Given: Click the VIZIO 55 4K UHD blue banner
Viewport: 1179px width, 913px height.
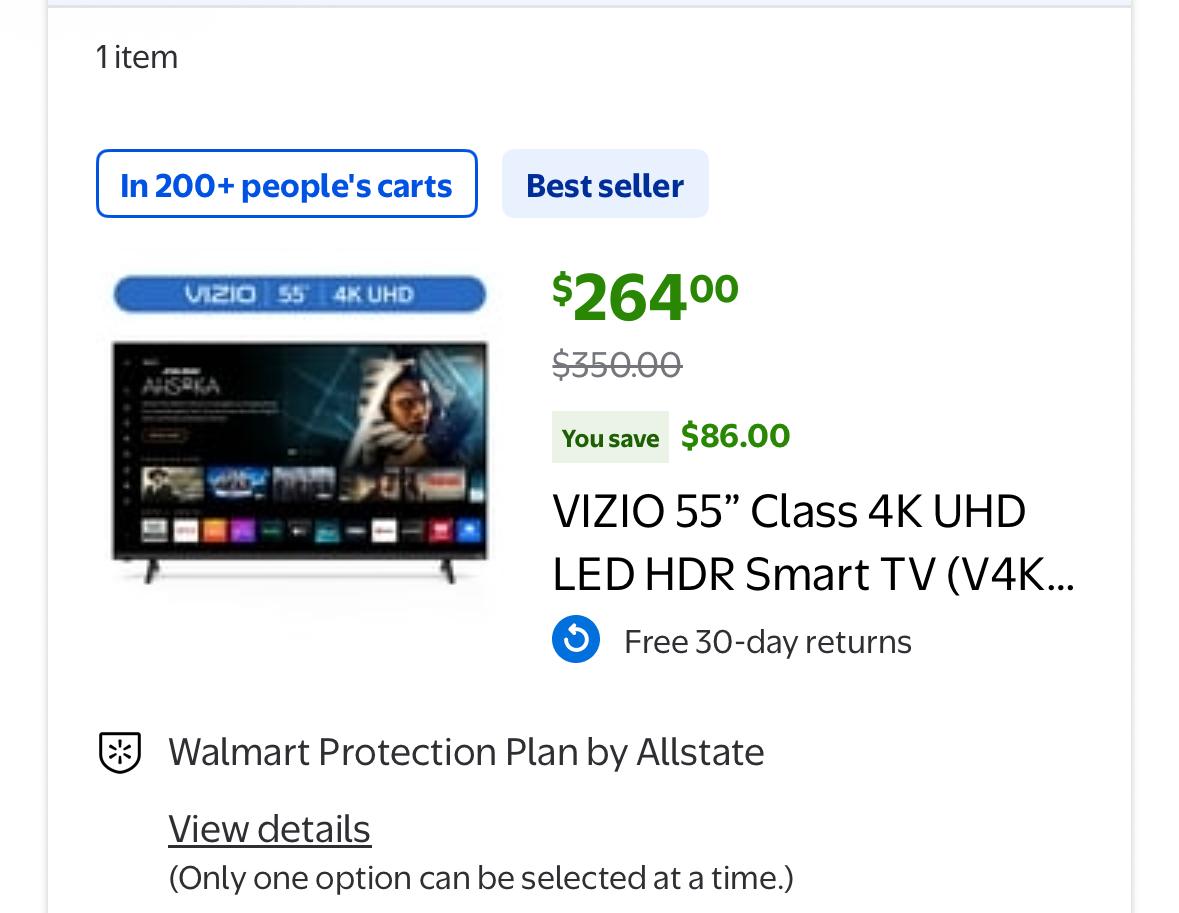Looking at the screenshot, I should (x=299, y=294).
